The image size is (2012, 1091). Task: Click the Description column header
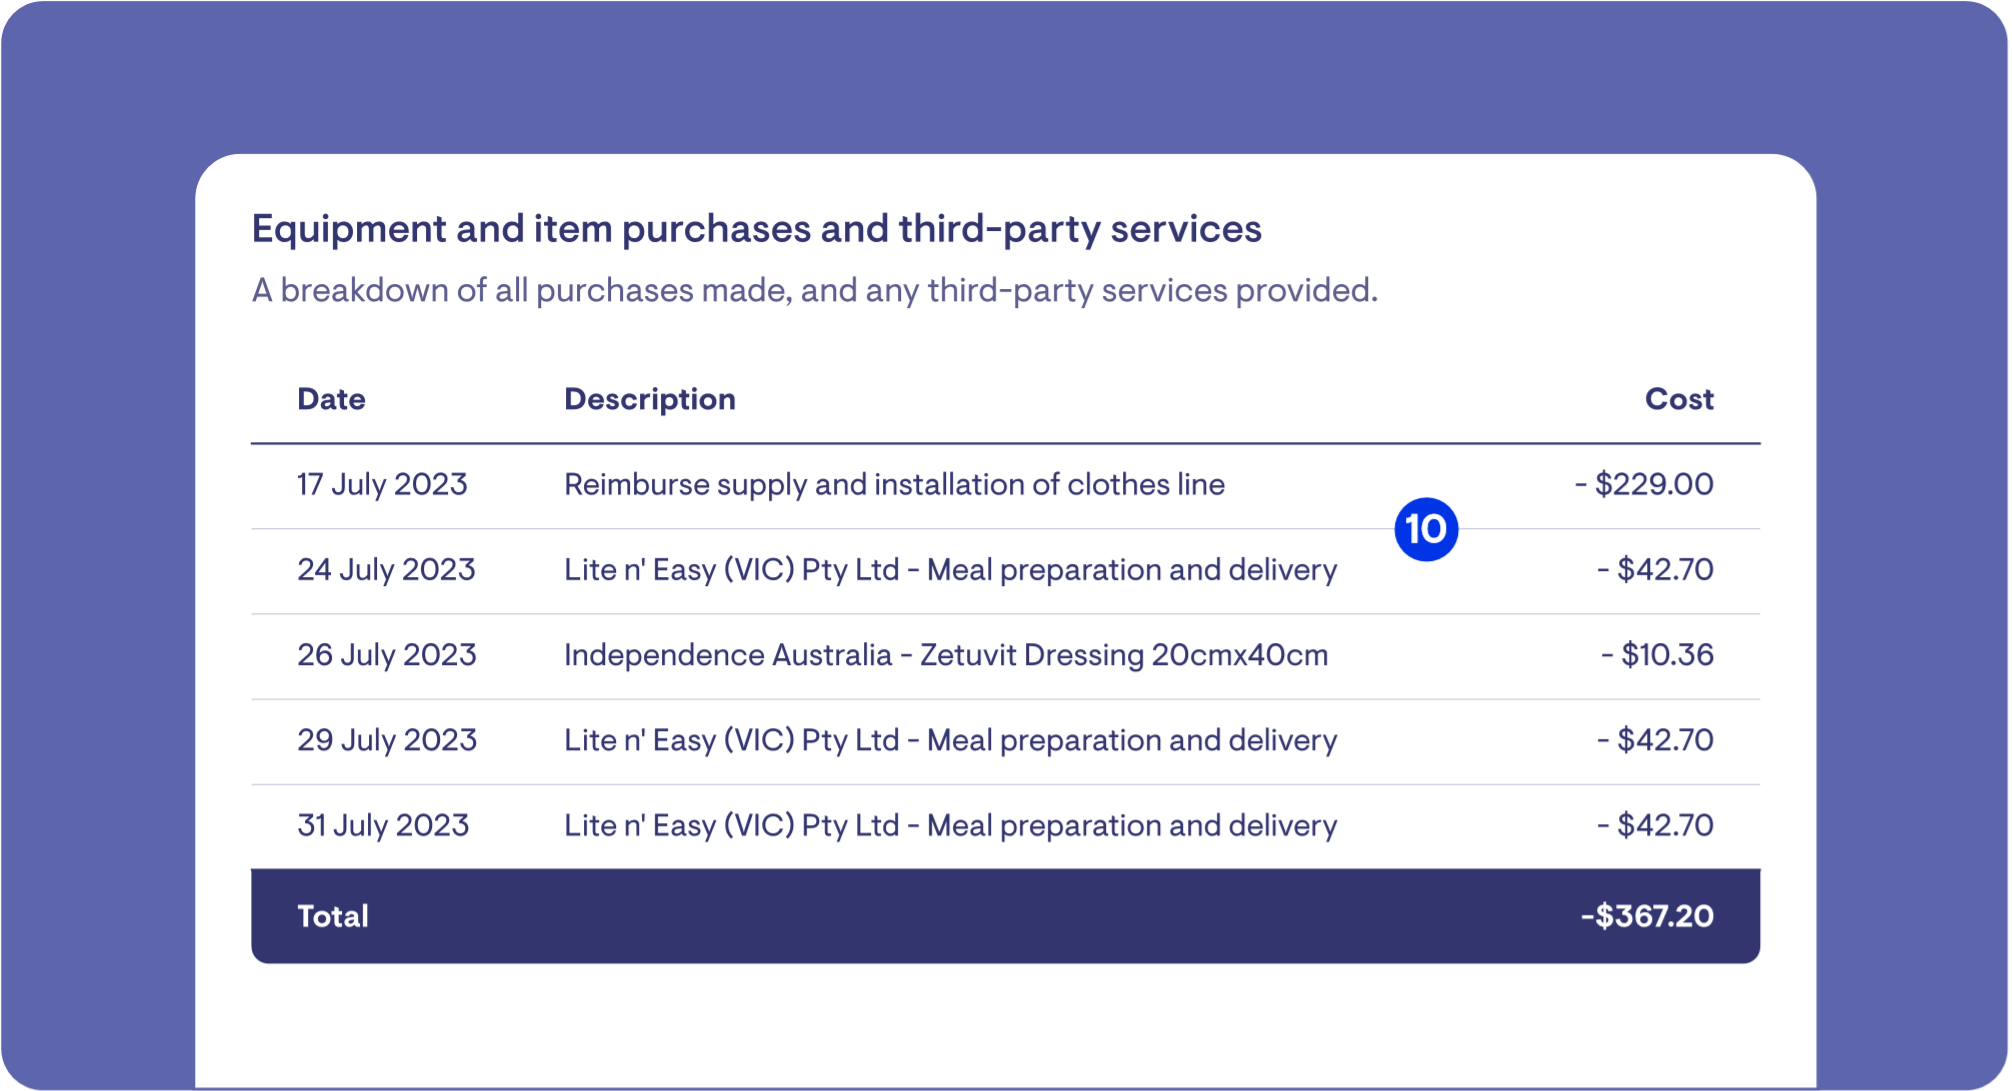(649, 399)
